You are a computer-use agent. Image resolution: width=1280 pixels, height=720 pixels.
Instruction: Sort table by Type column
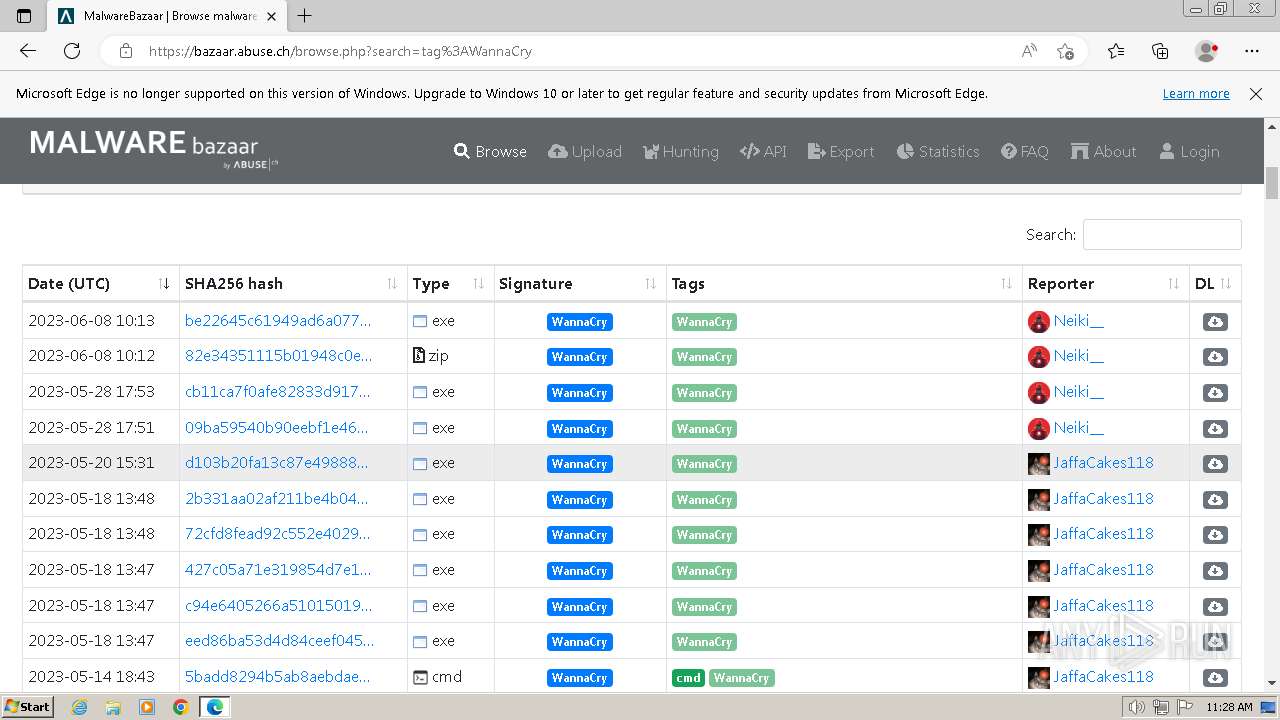[x=450, y=284]
